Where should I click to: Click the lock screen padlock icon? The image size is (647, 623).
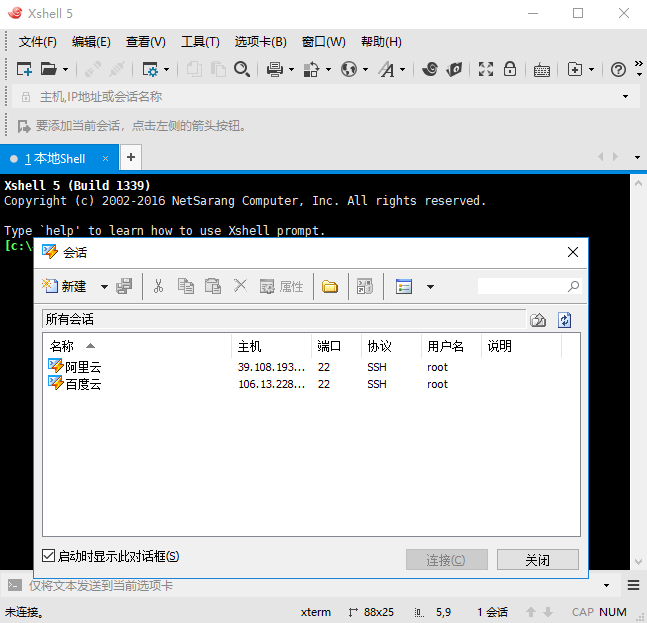(x=510, y=69)
